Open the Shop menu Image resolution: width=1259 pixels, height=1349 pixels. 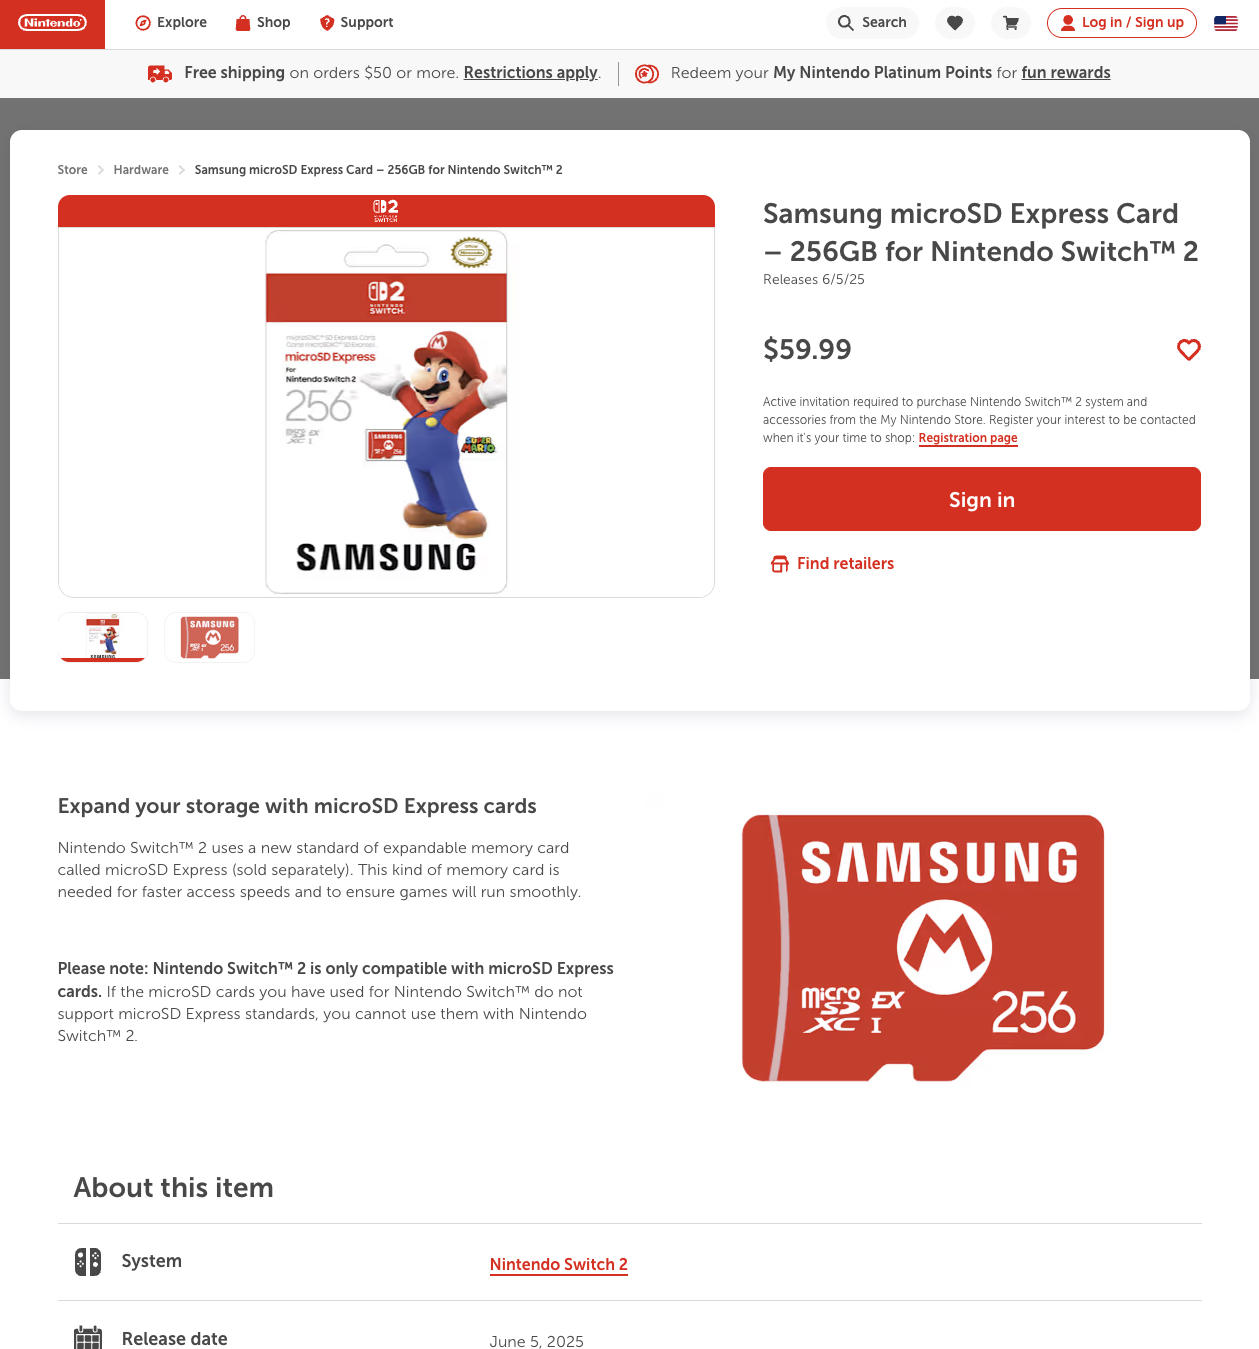click(x=263, y=23)
